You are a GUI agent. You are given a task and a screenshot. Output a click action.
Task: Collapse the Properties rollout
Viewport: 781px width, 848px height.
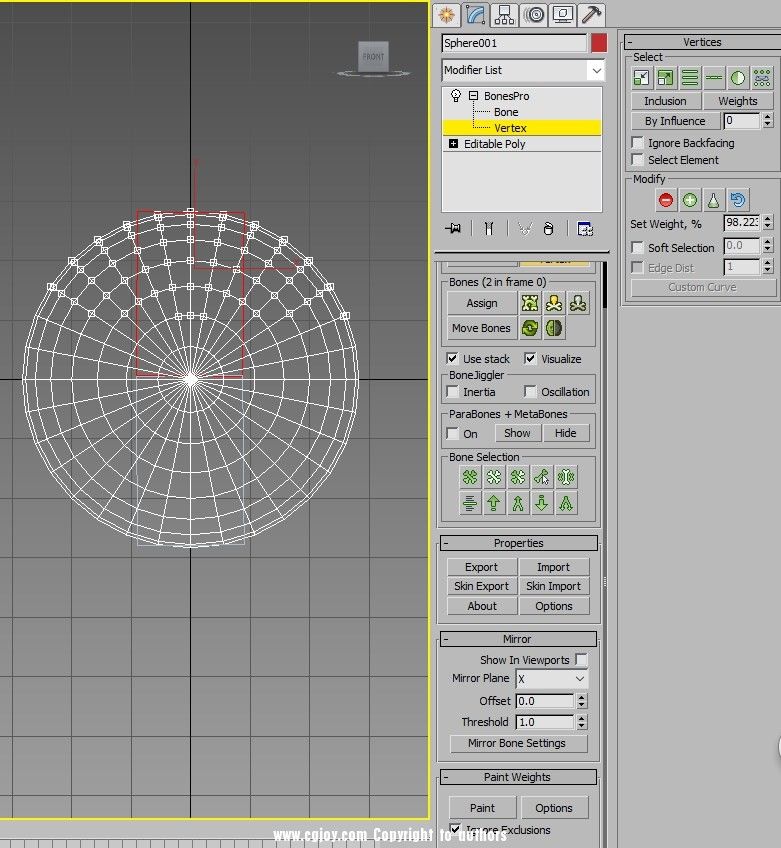pos(519,543)
